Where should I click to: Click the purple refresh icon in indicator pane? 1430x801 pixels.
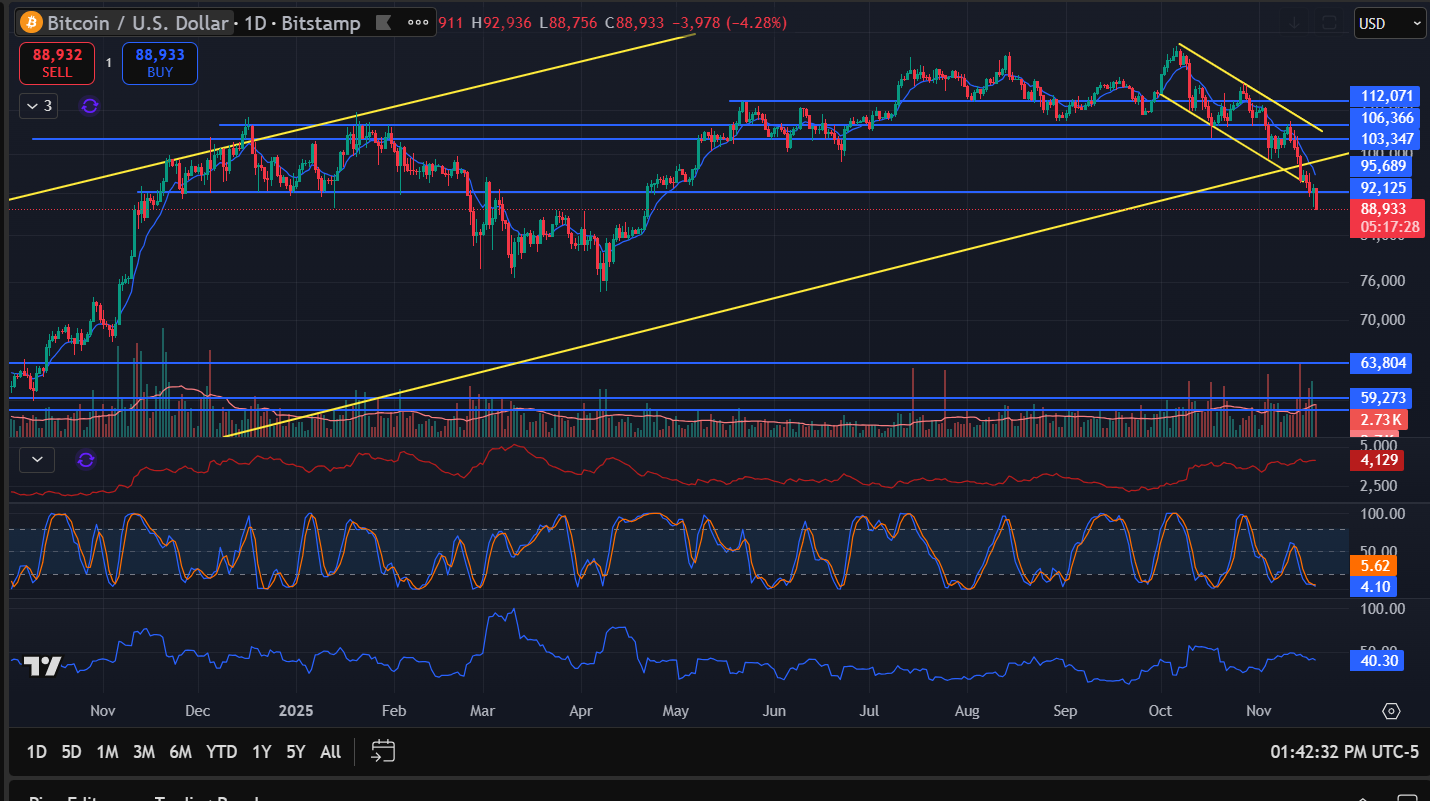[x=86, y=459]
